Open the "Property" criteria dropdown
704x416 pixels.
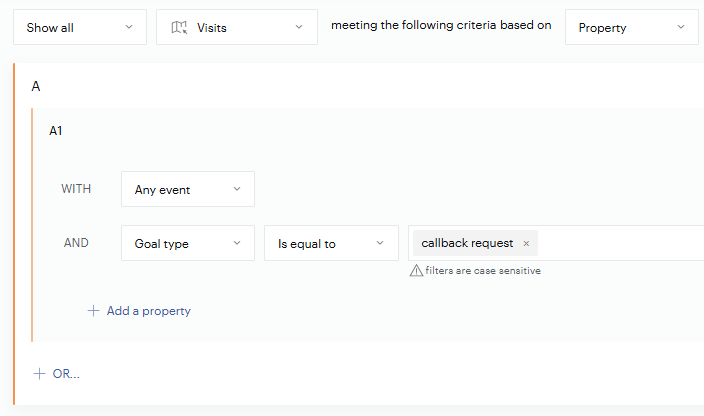(631, 28)
